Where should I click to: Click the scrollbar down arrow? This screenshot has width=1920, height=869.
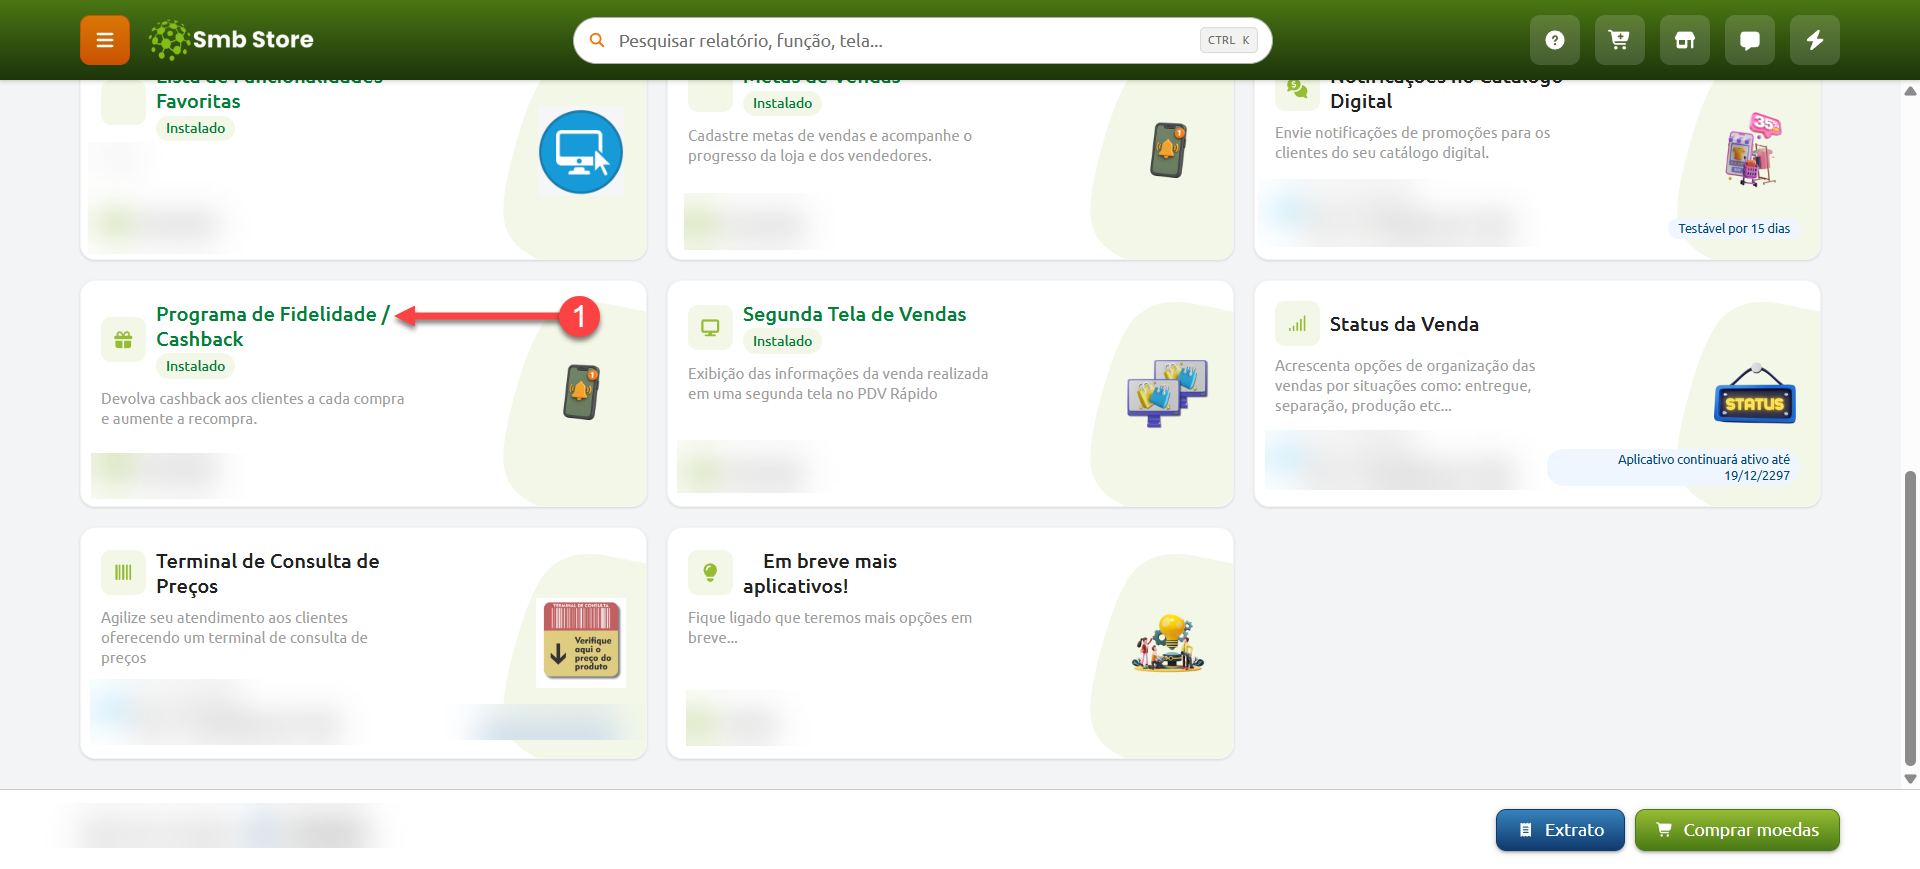coord(1910,778)
